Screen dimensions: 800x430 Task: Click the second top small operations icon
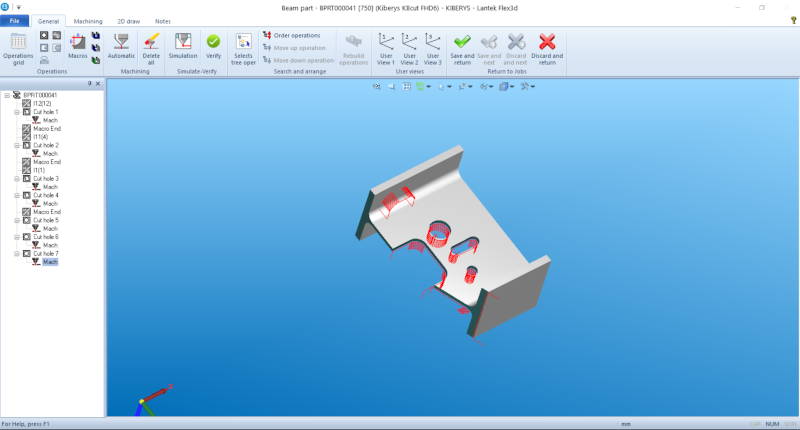(x=57, y=35)
